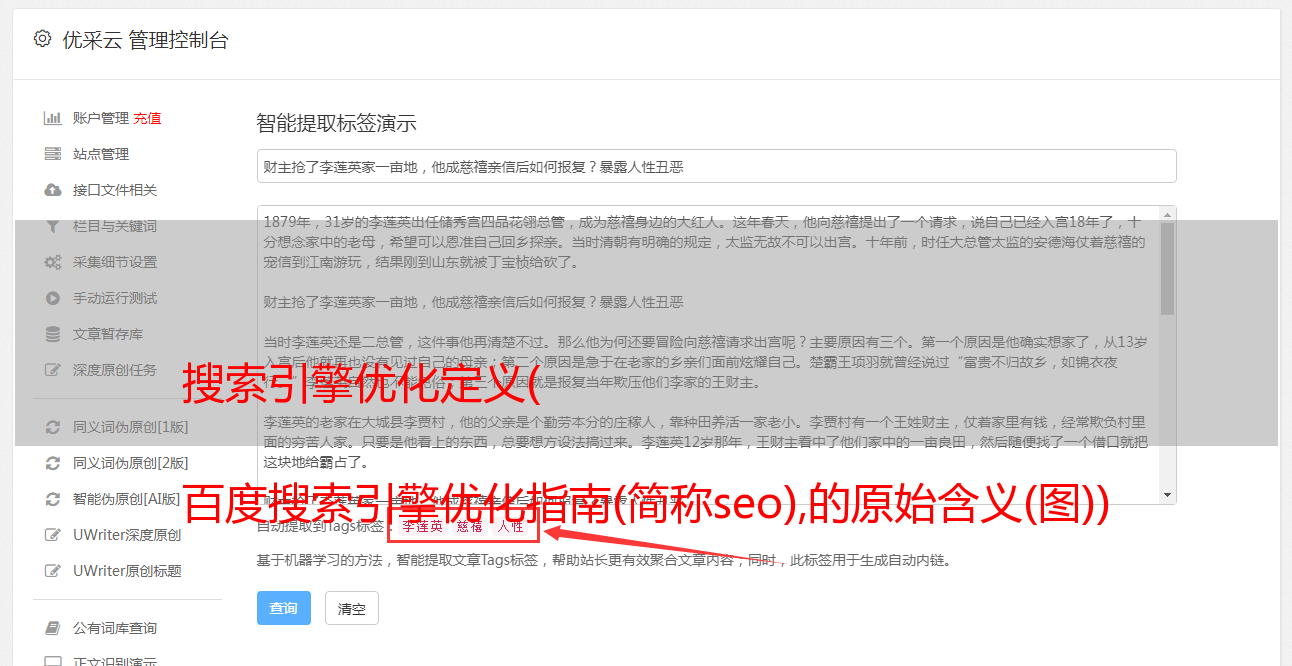1292x666 pixels.
Task: Click the UWriter原创标题 edit icon
Action: click(53, 571)
